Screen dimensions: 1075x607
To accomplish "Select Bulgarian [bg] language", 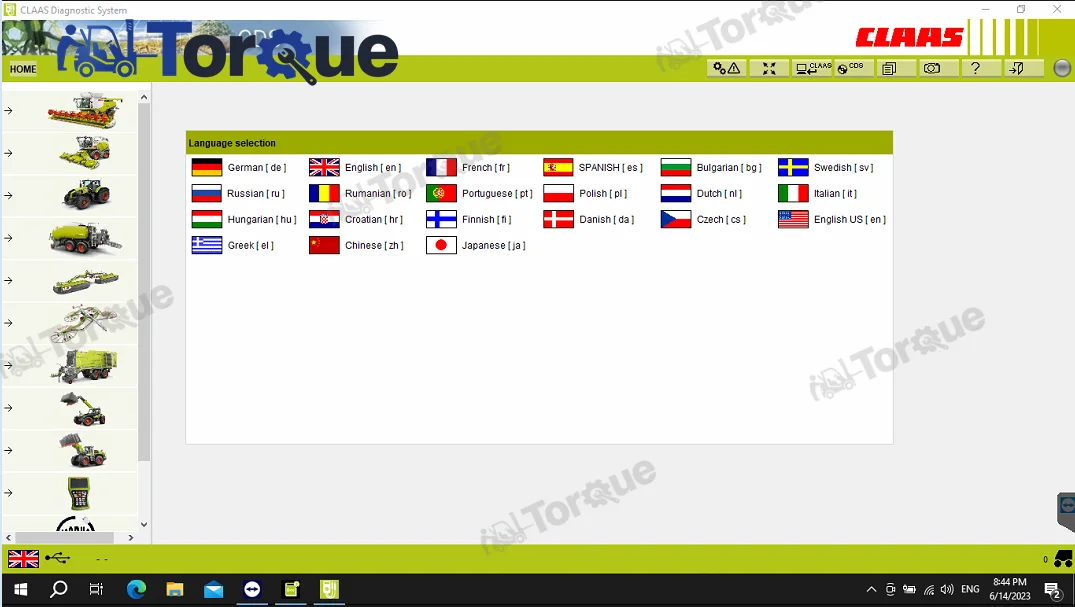I will click(712, 167).
